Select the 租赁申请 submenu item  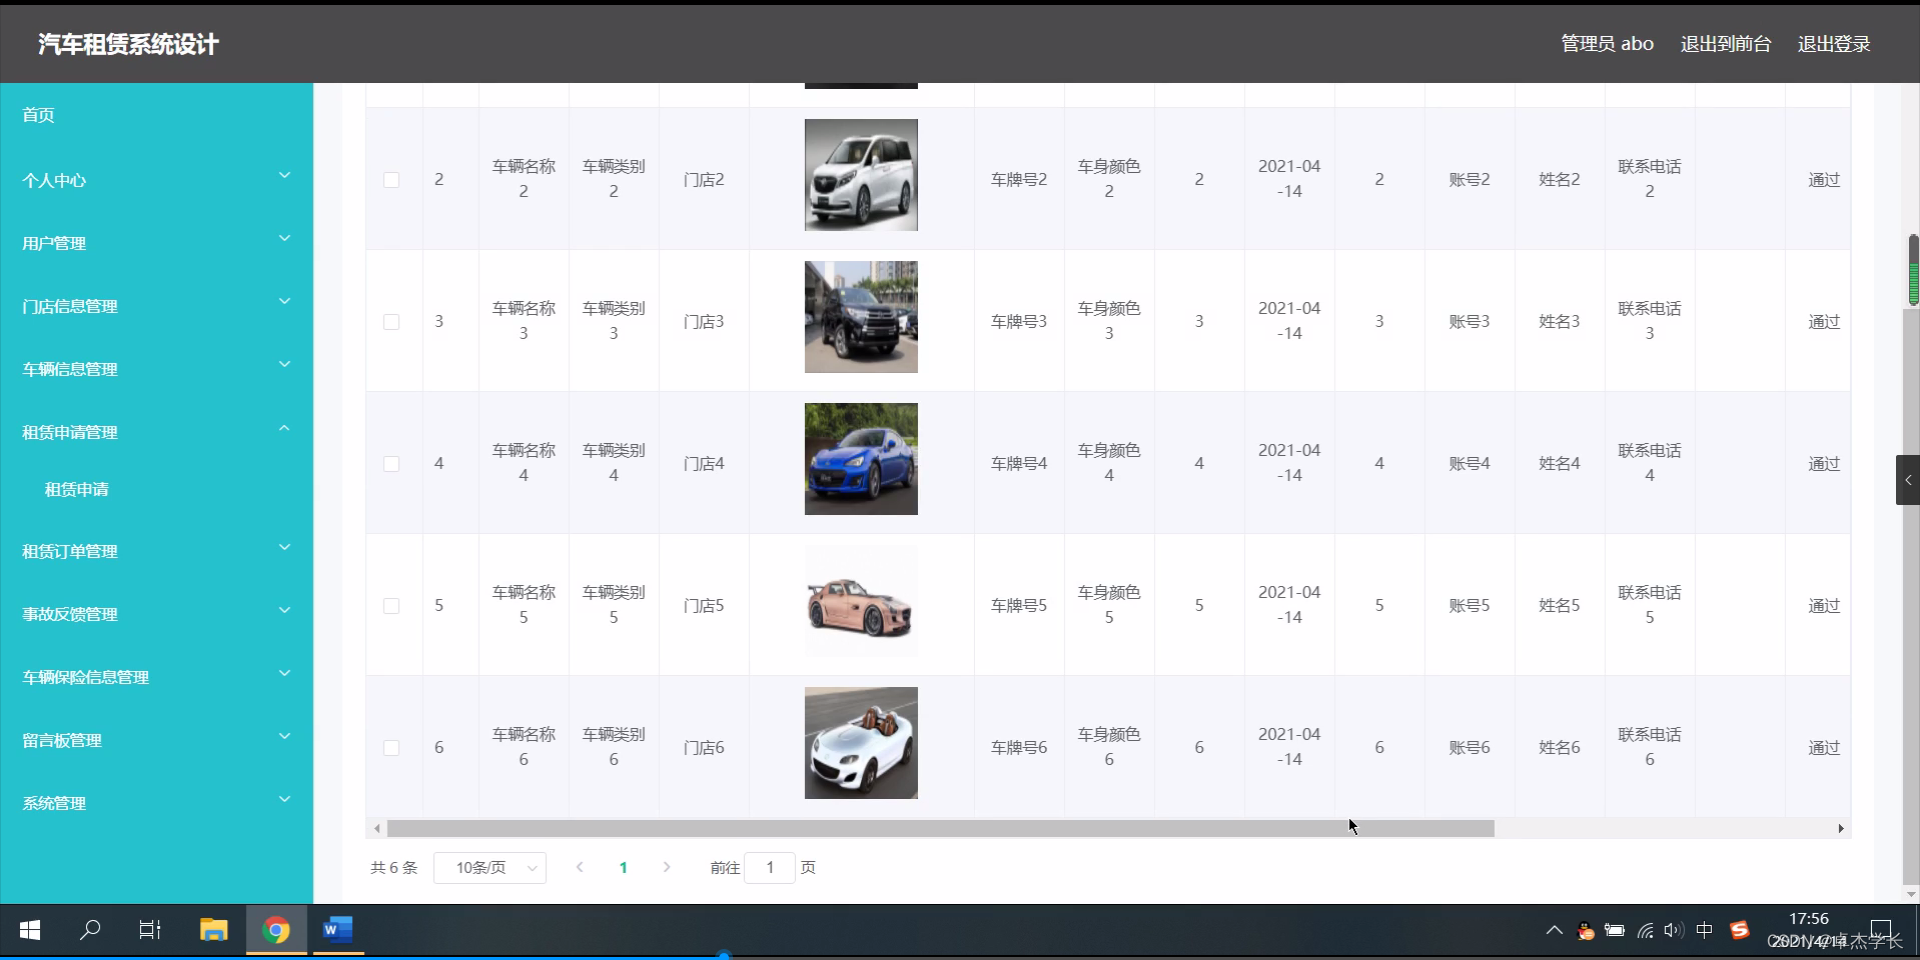tap(78, 489)
